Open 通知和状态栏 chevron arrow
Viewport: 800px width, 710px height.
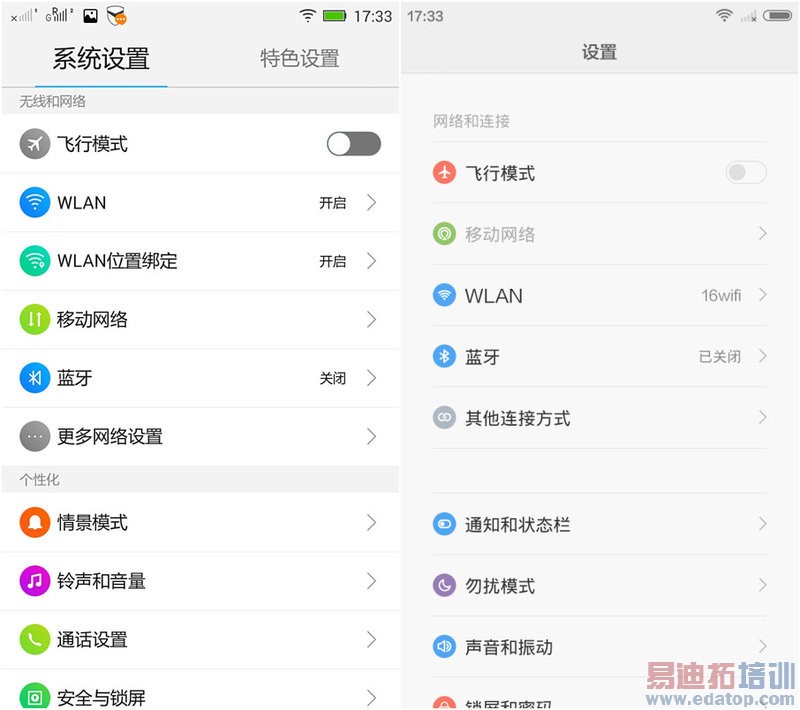click(x=763, y=524)
